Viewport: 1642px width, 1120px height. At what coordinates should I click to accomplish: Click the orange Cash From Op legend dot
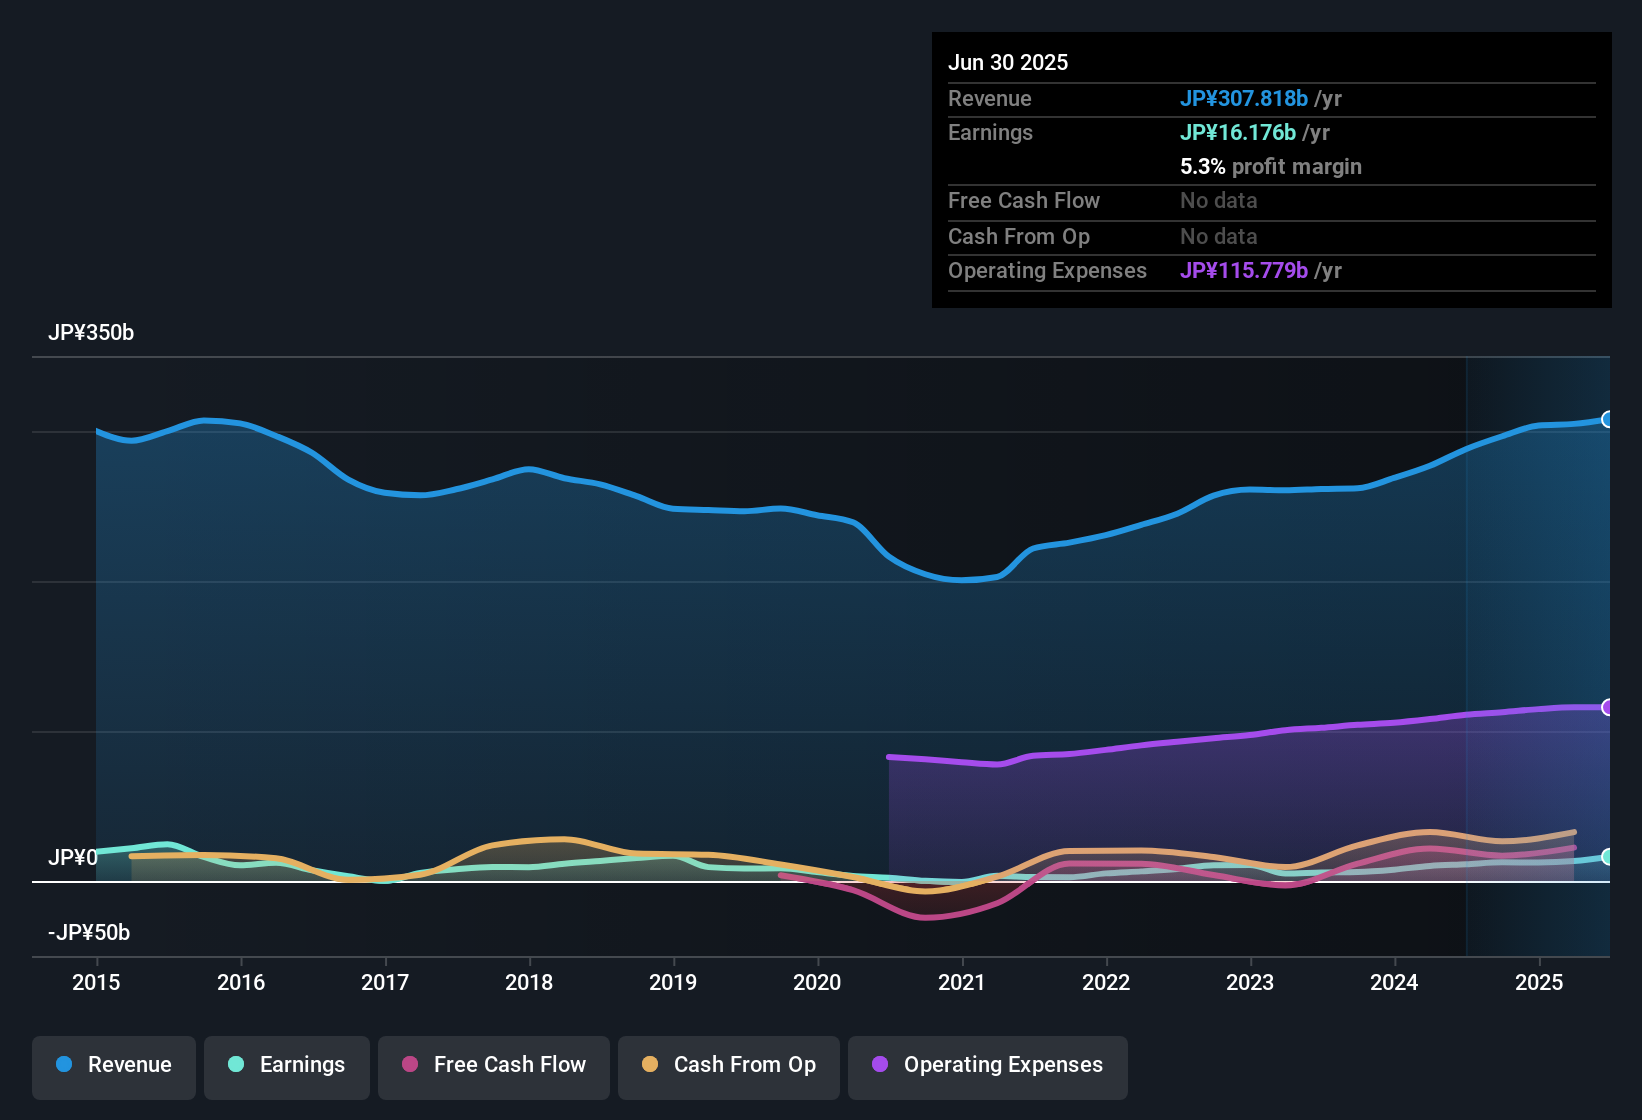649,1065
